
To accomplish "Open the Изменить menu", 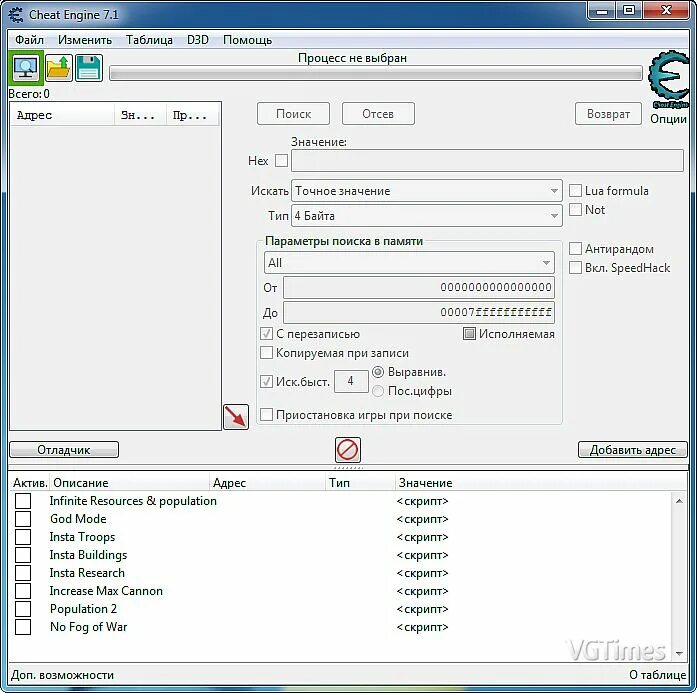I will (85, 40).
